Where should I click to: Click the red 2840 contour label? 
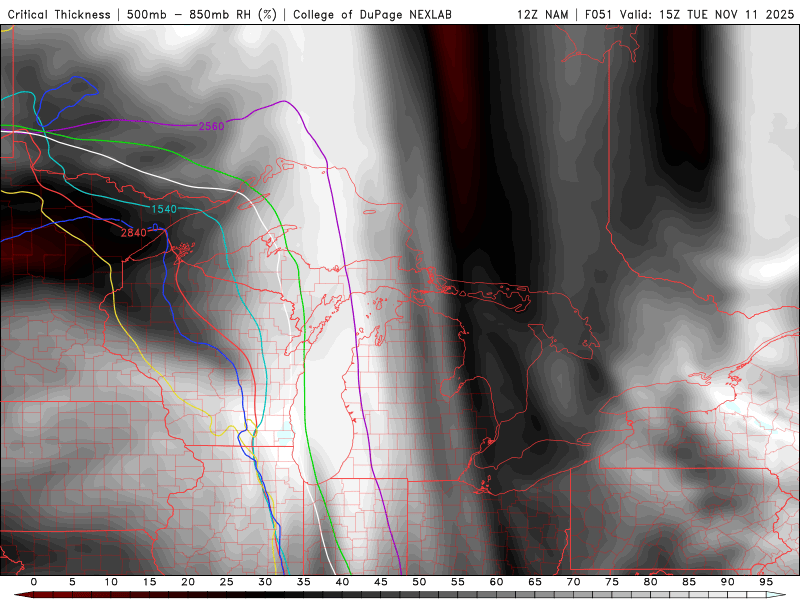134,233
